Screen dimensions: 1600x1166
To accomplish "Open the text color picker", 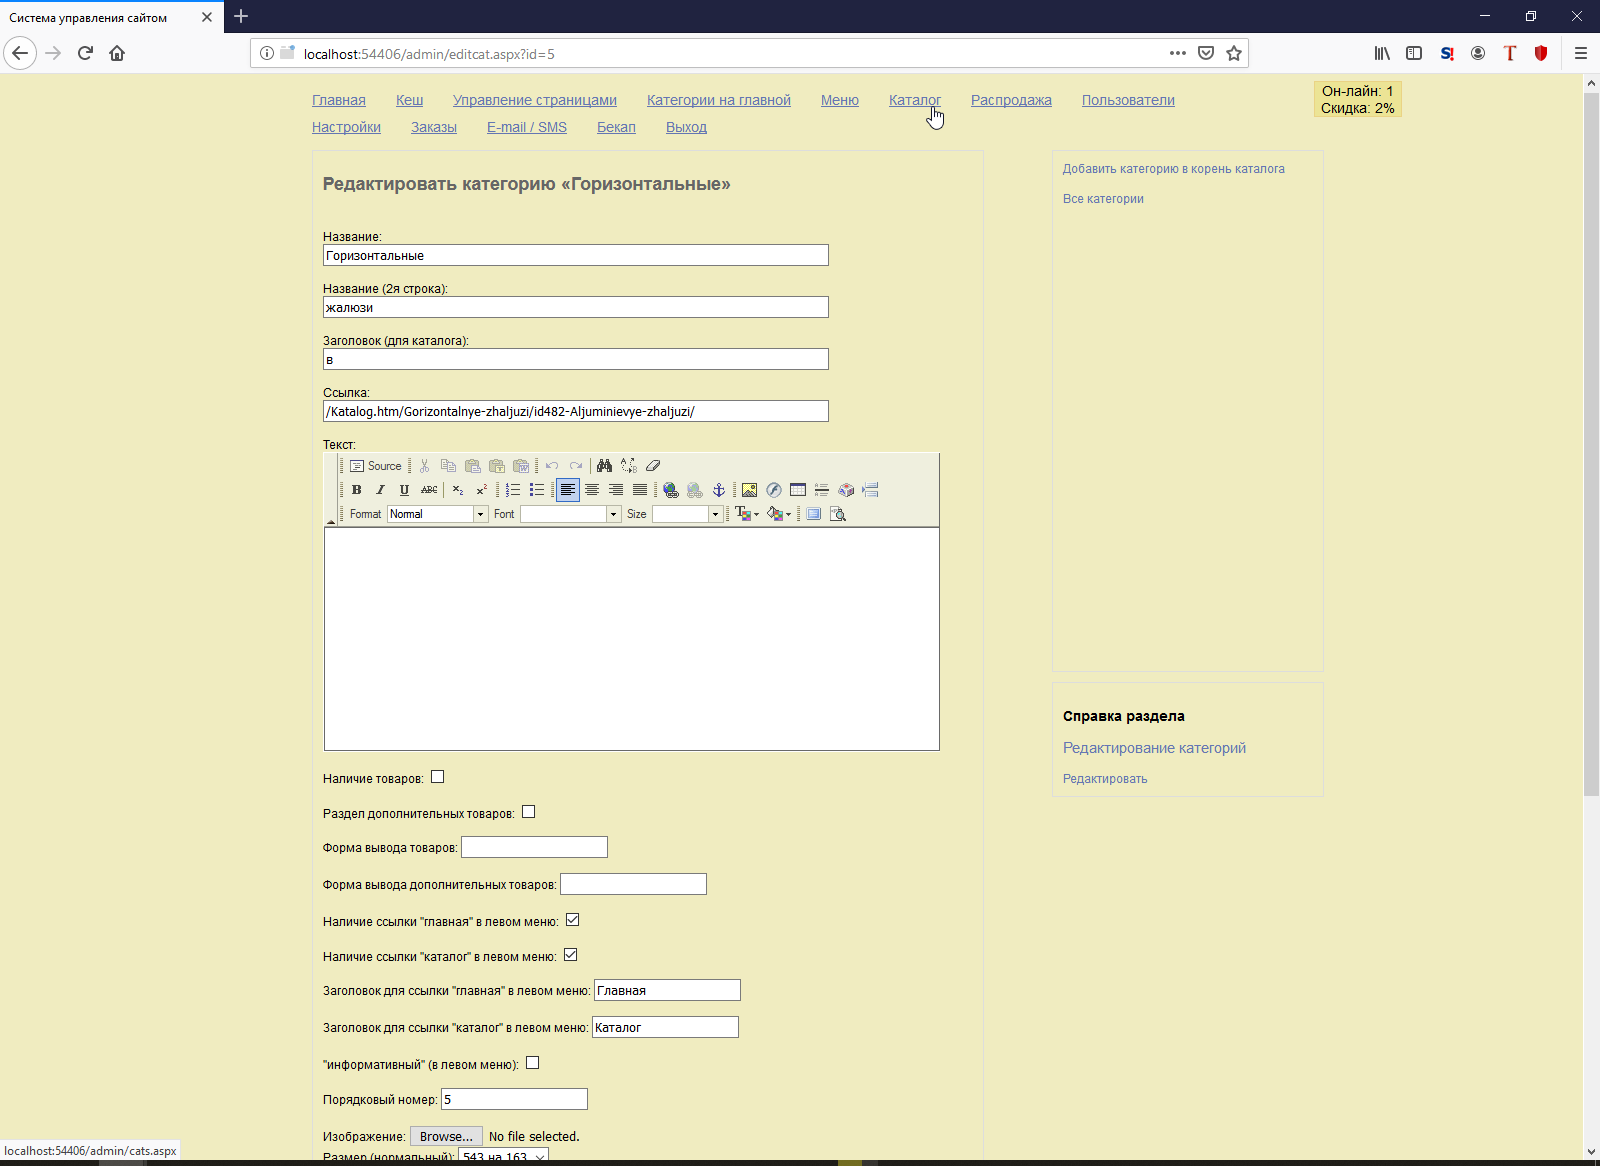I will pos(747,514).
